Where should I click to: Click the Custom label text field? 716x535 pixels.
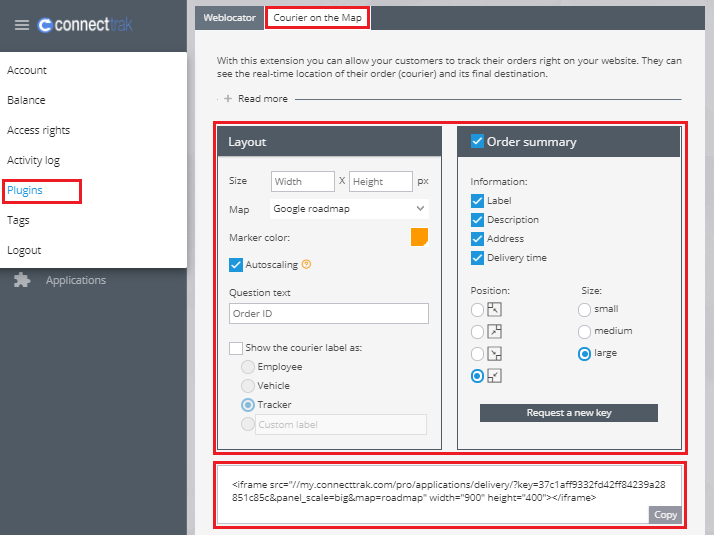341,425
